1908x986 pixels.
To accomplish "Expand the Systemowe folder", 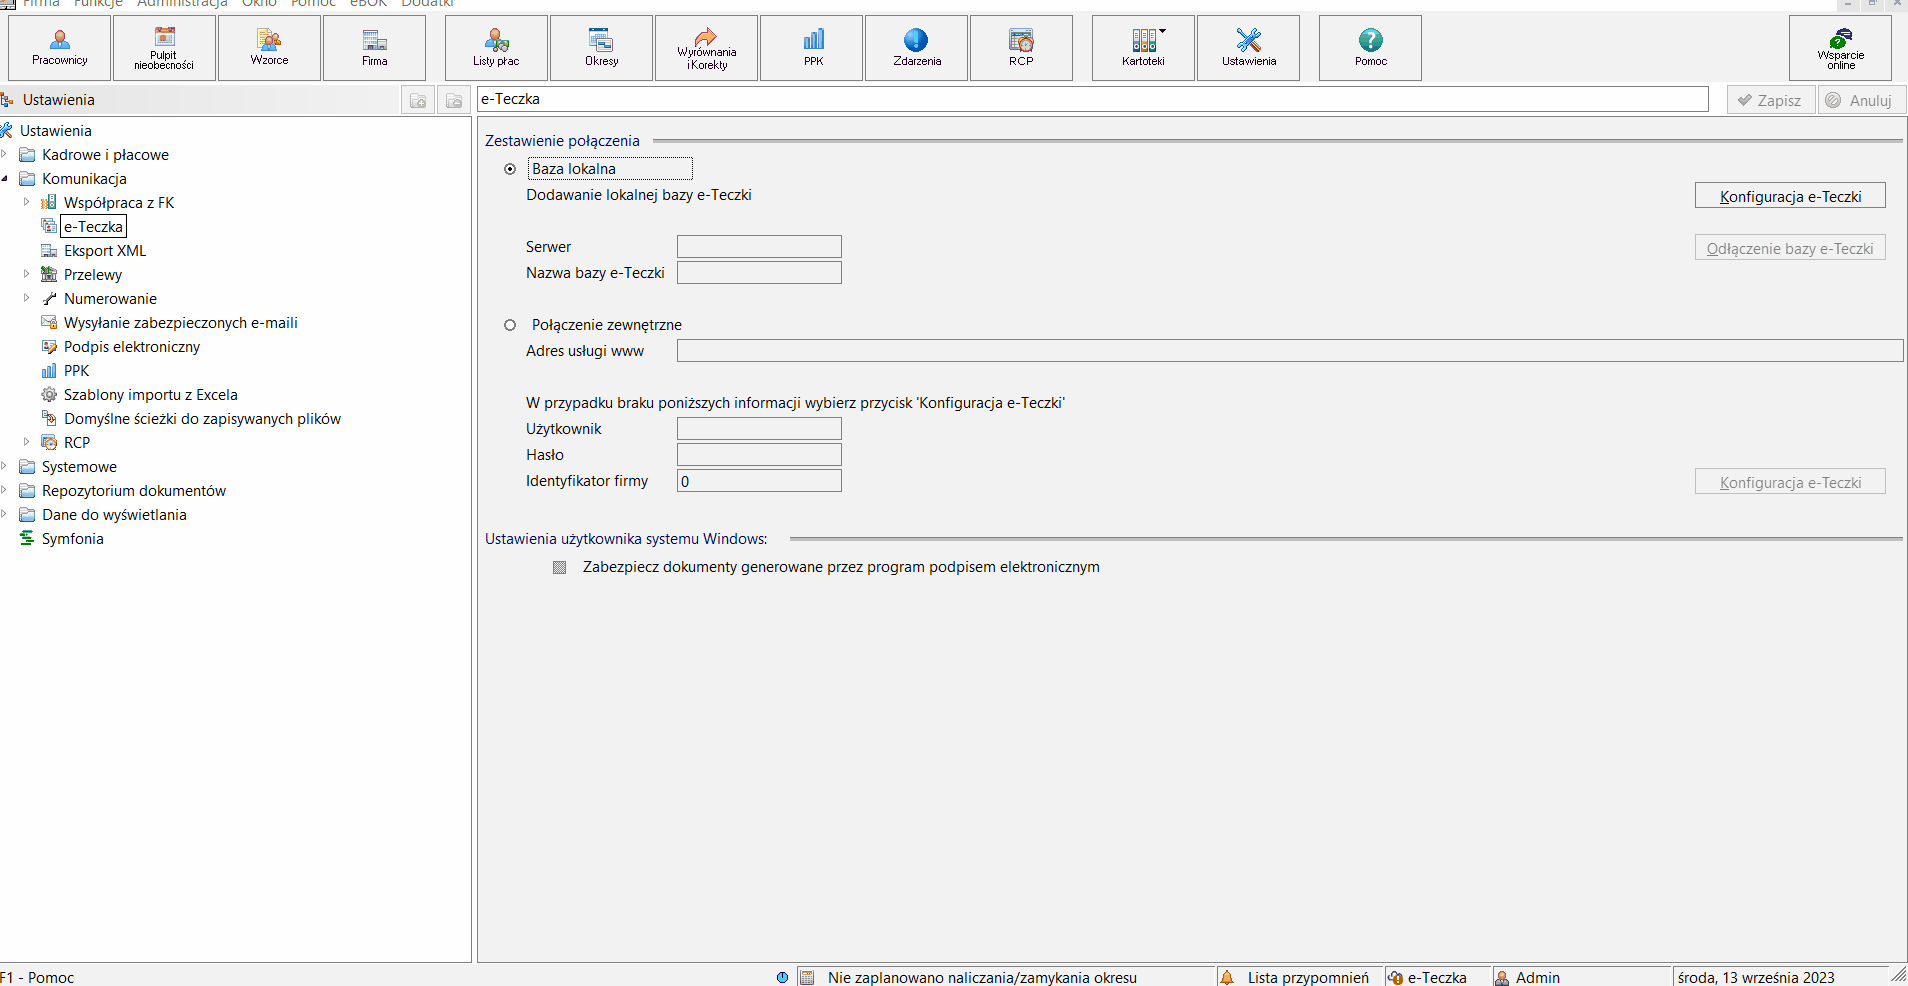I will tap(5, 466).
